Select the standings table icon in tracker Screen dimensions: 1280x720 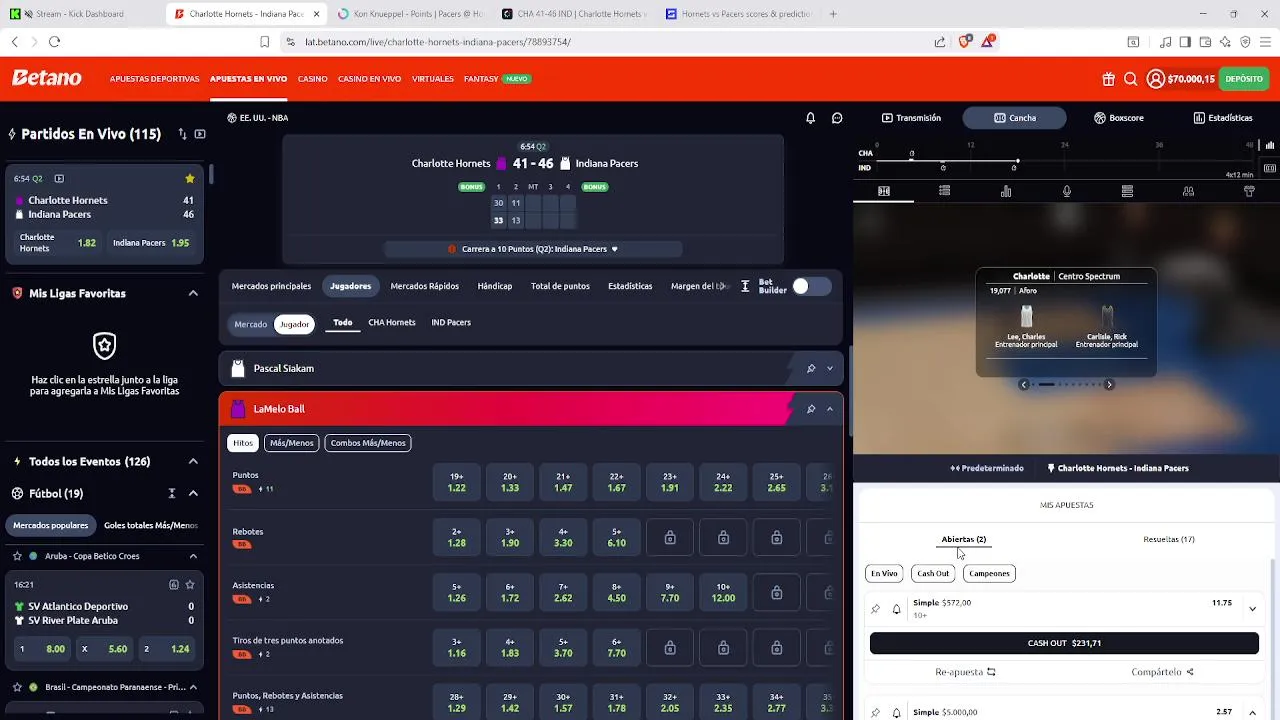click(x=1127, y=191)
